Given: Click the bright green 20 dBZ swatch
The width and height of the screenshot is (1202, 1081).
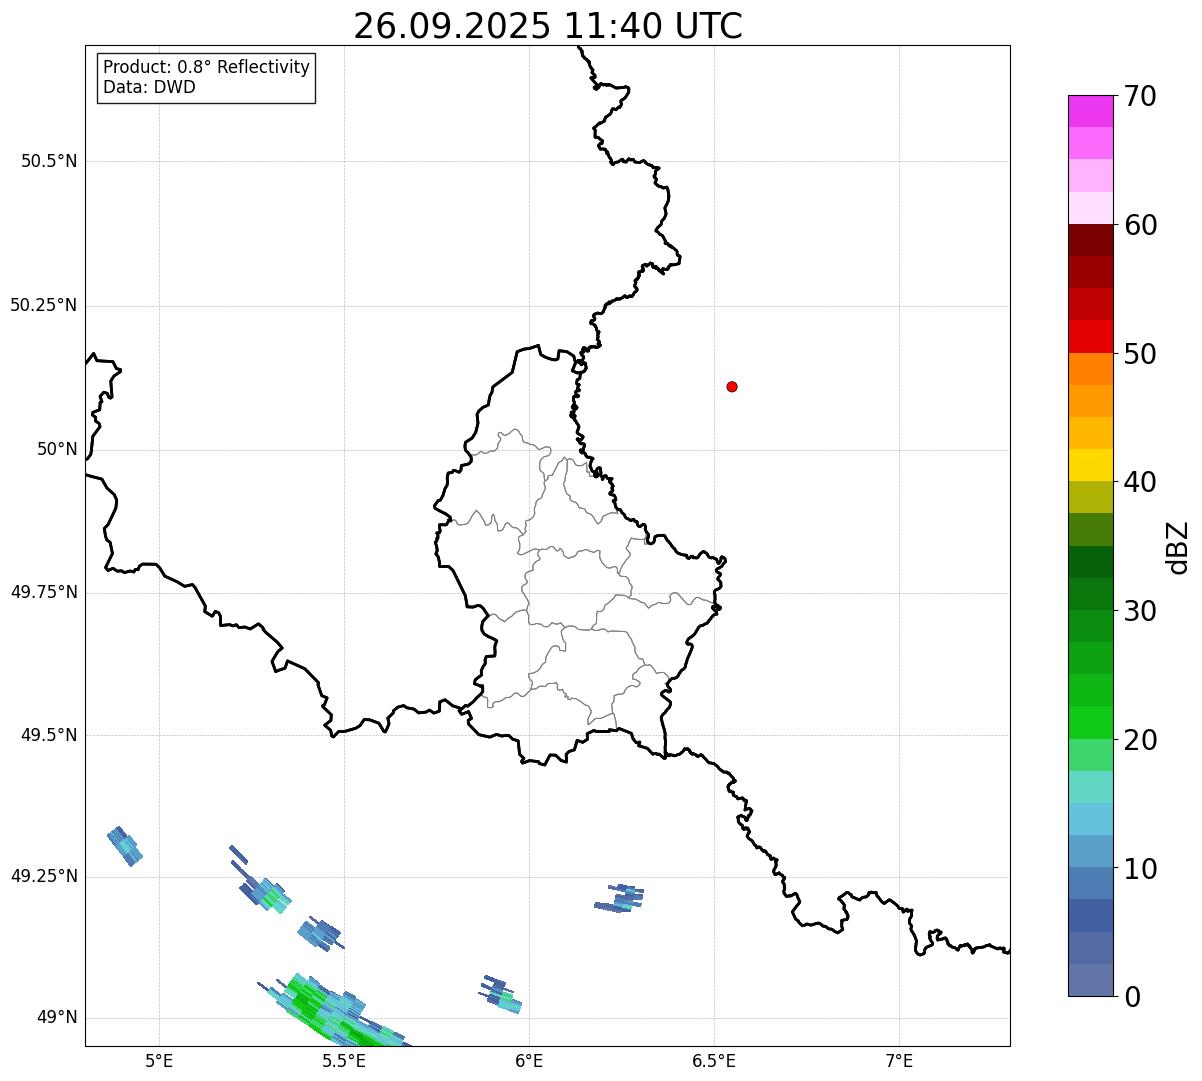Looking at the screenshot, I should click(x=1090, y=723).
